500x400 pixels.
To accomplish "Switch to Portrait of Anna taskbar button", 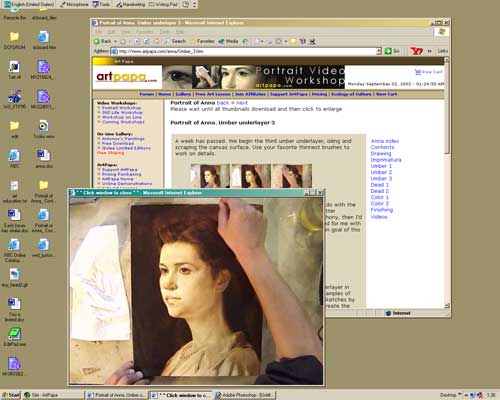I will (x=116, y=395).
